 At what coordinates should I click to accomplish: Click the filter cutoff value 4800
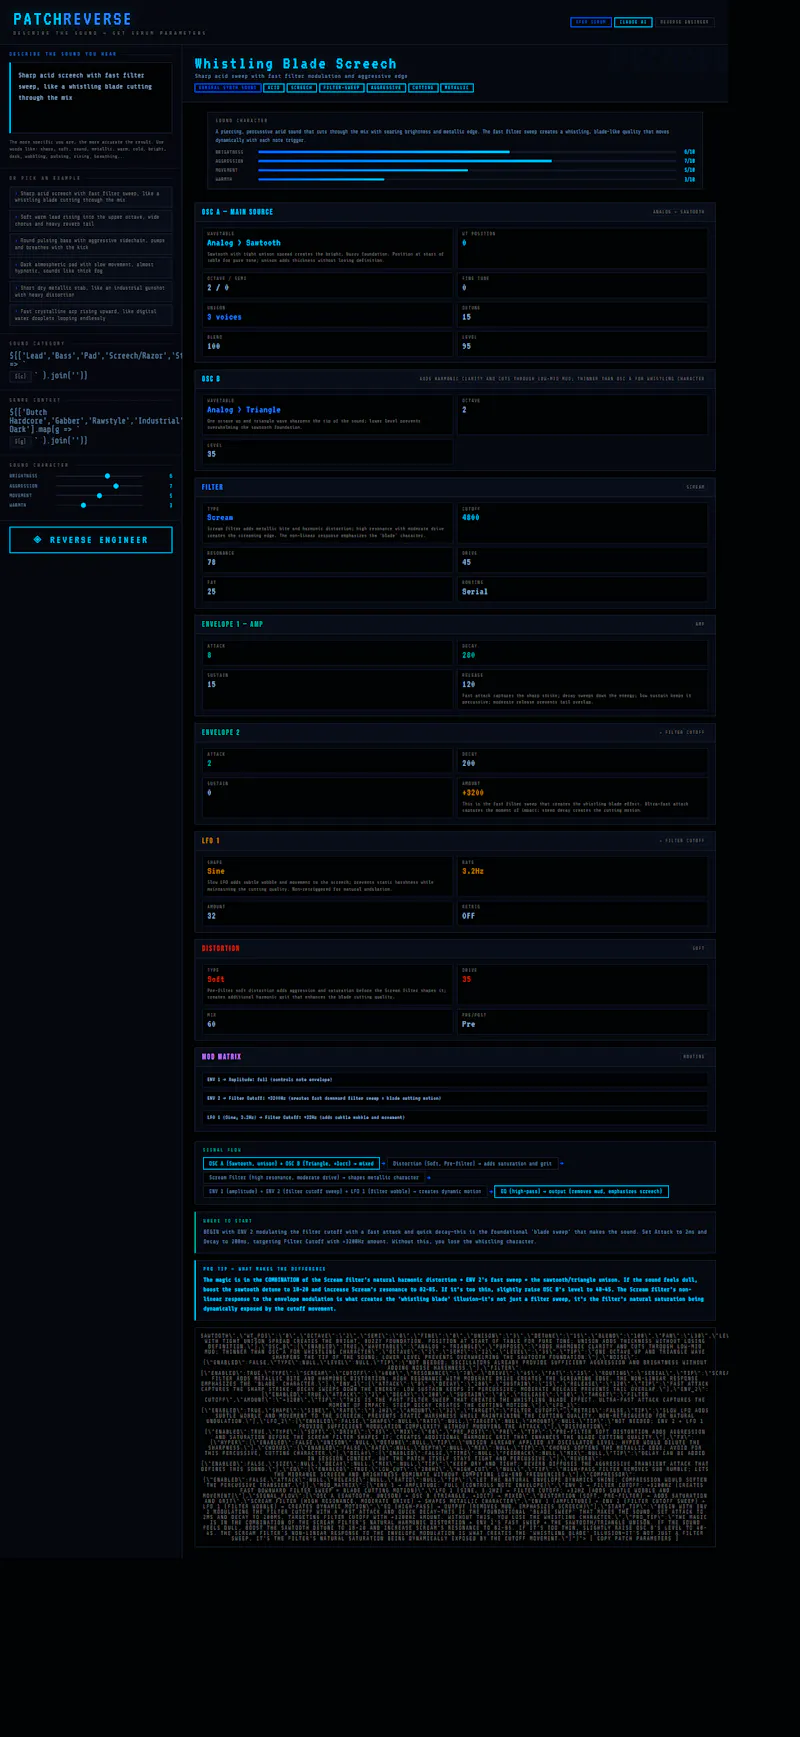click(x=471, y=518)
